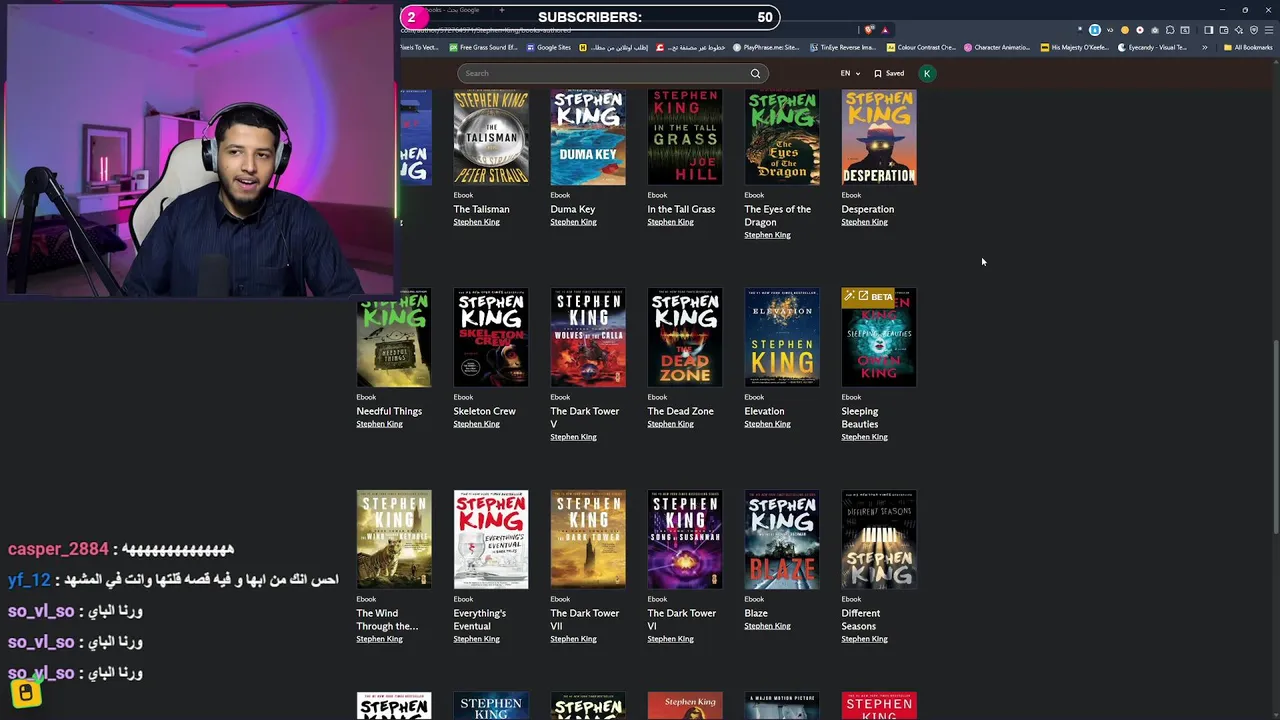Click the Blaze title link
This screenshot has height=720, width=1280.
pyautogui.click(x=756, y=613)
